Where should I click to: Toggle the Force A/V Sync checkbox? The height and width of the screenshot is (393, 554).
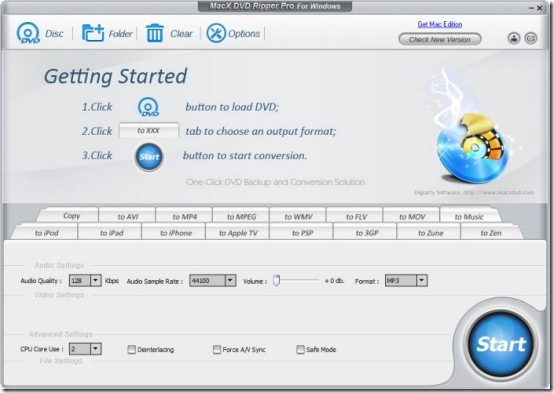(x=217, y=350)
